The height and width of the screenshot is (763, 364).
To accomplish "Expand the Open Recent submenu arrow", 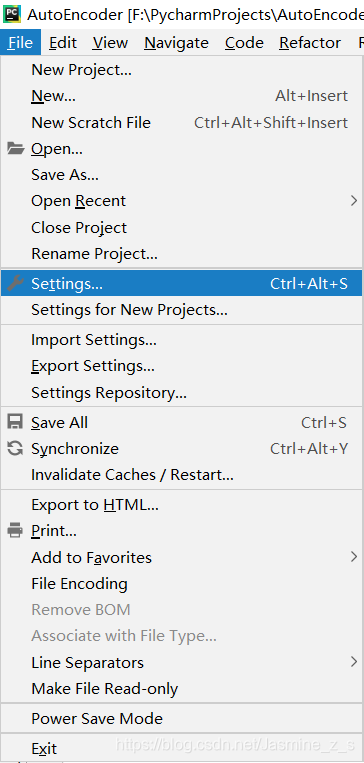I will (x=354, y=200).
